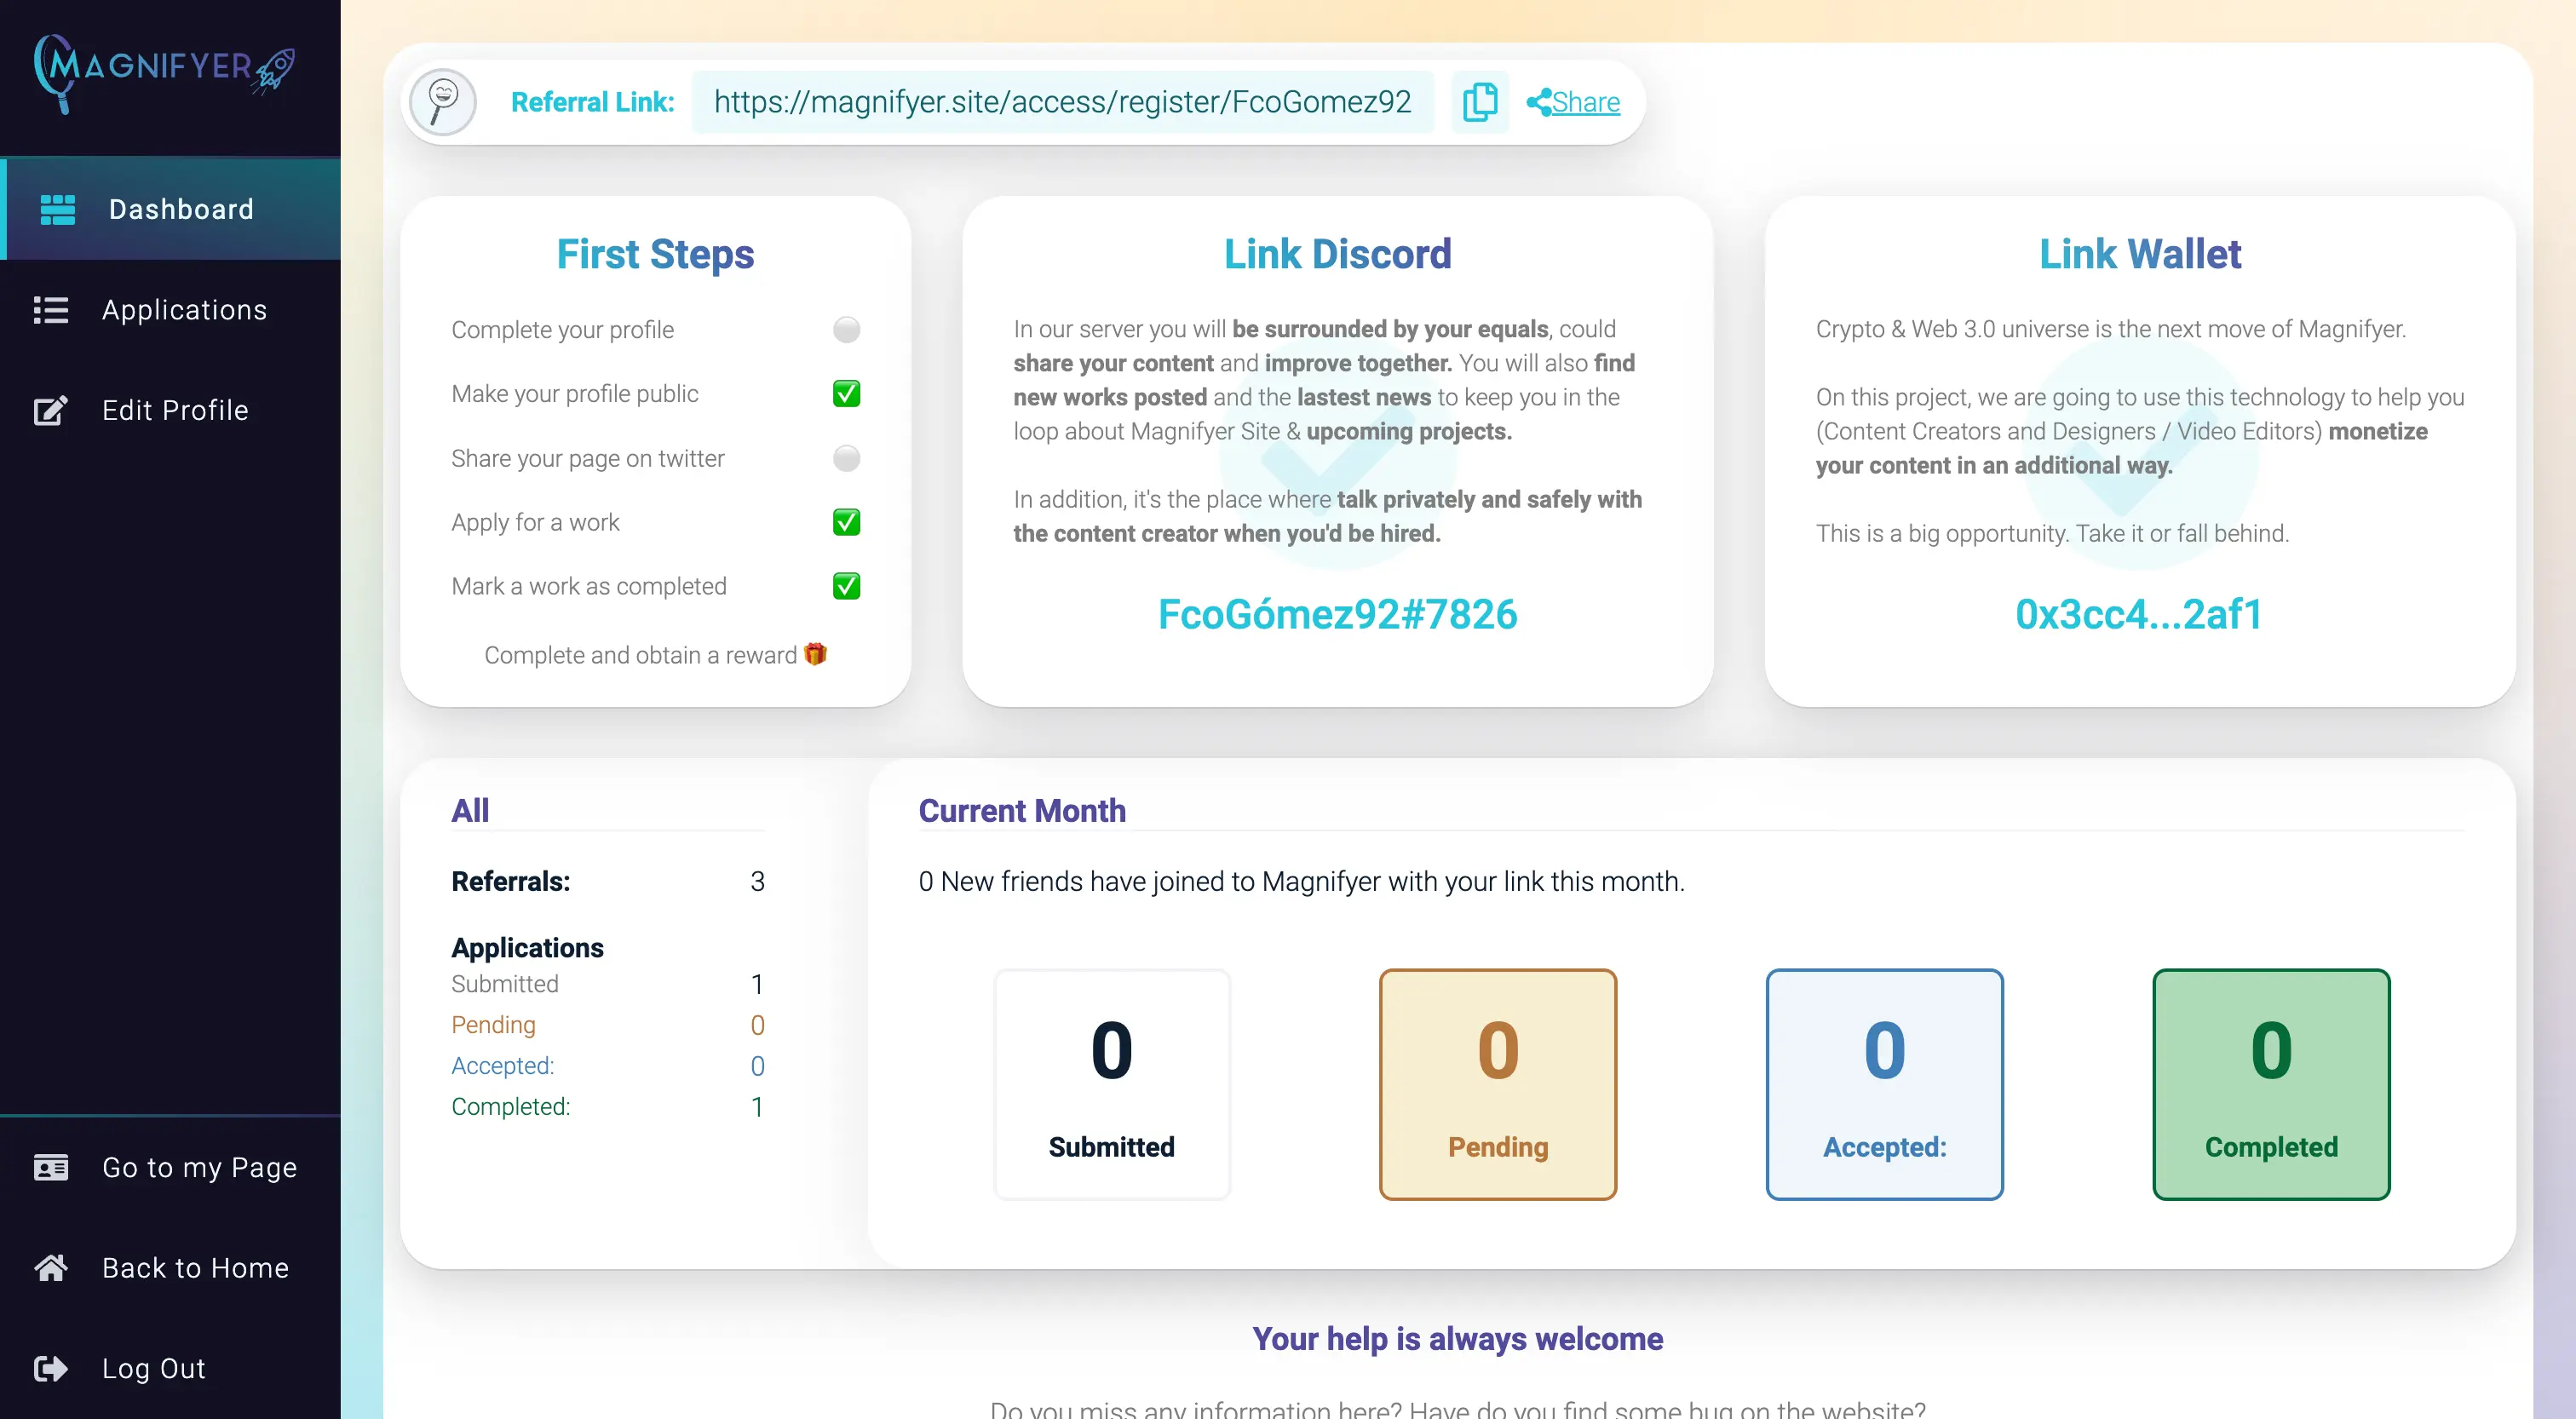Toggle the Share your page on twitter indicator
This screenshot has width=2576, height=1419.
point(846,458)
